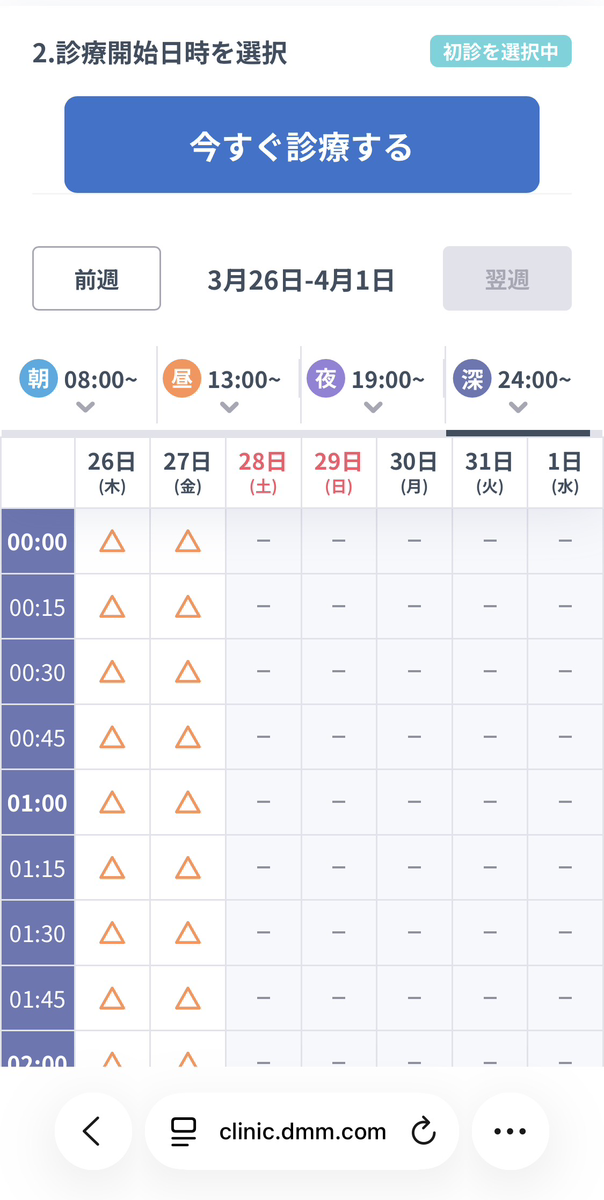Expand the chevron under 19:00~
This screenshot has width=604, height=1200.
374,407
